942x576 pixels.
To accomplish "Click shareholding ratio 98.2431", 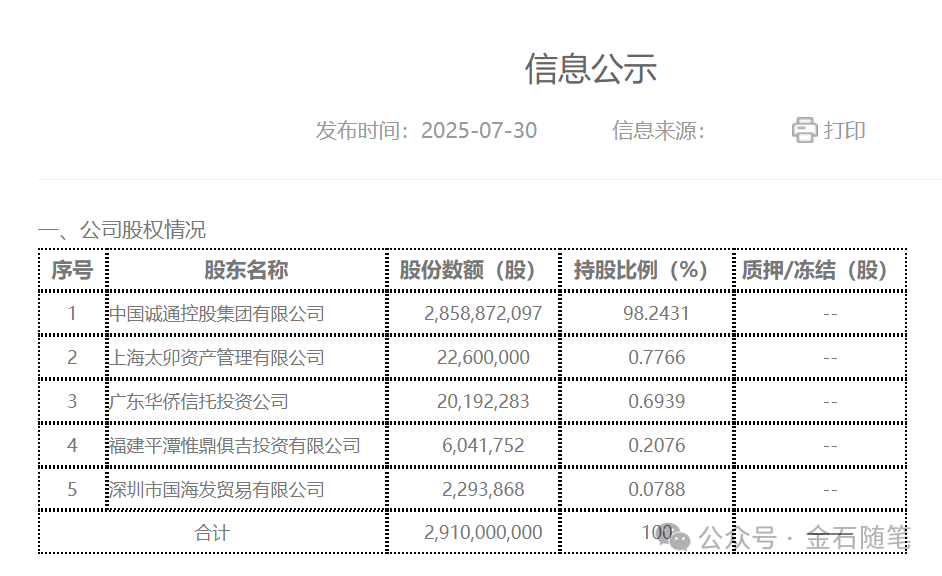I will [x=656, y=314].
